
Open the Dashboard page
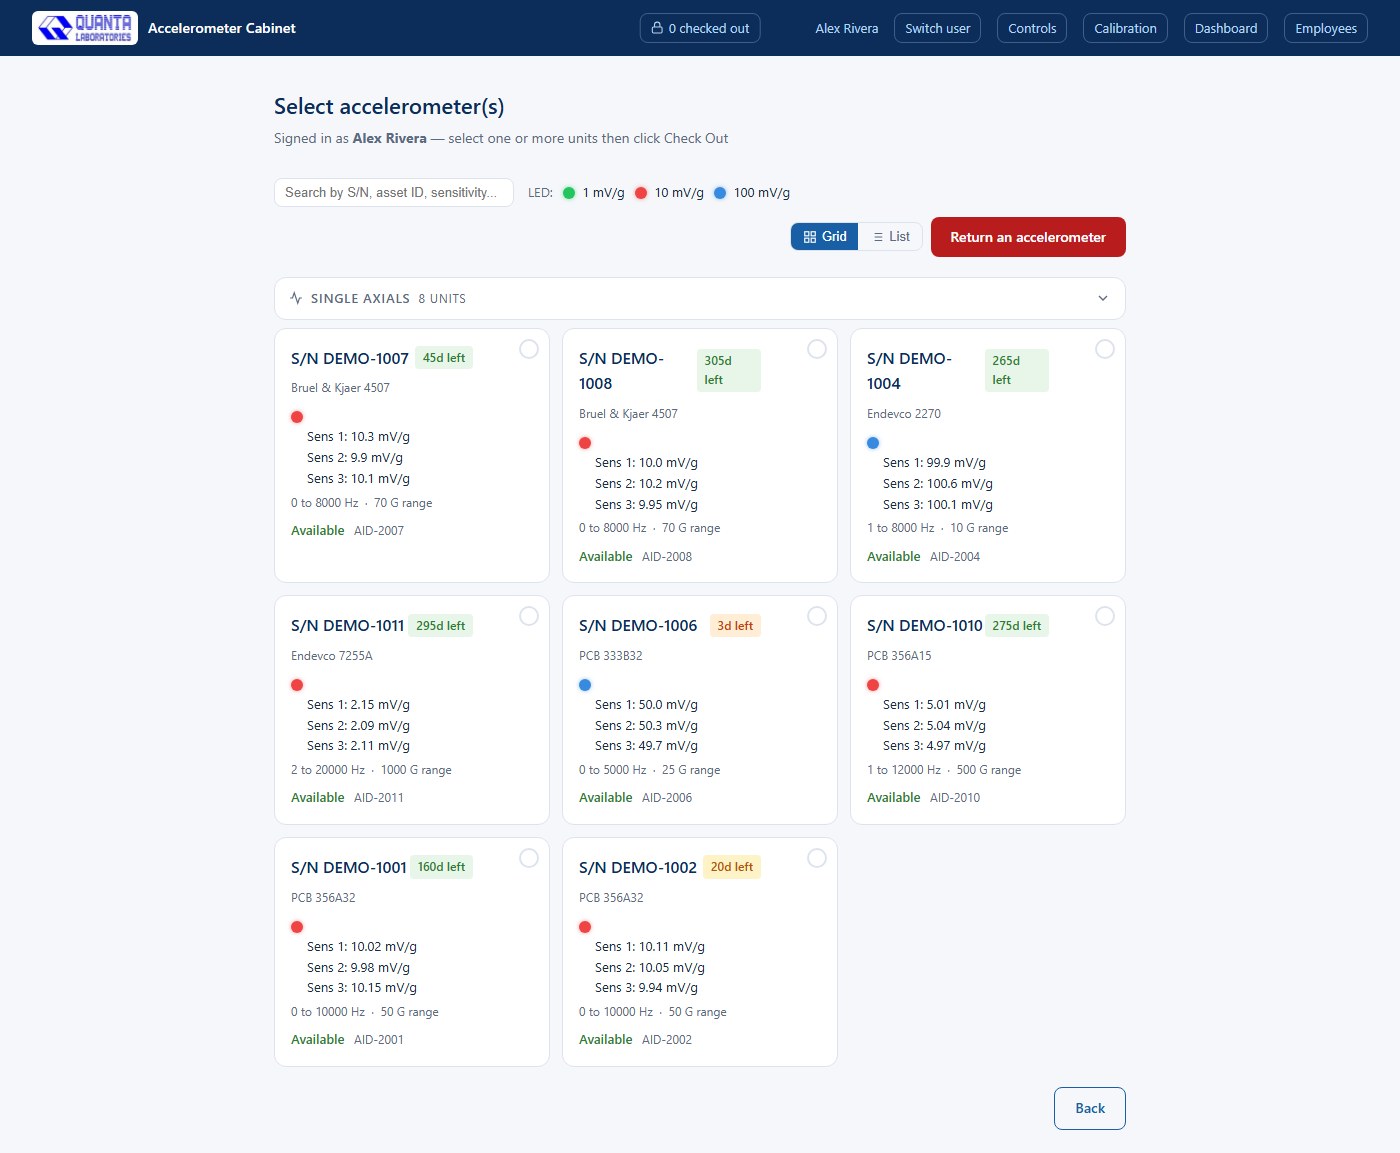(1226, 28)
